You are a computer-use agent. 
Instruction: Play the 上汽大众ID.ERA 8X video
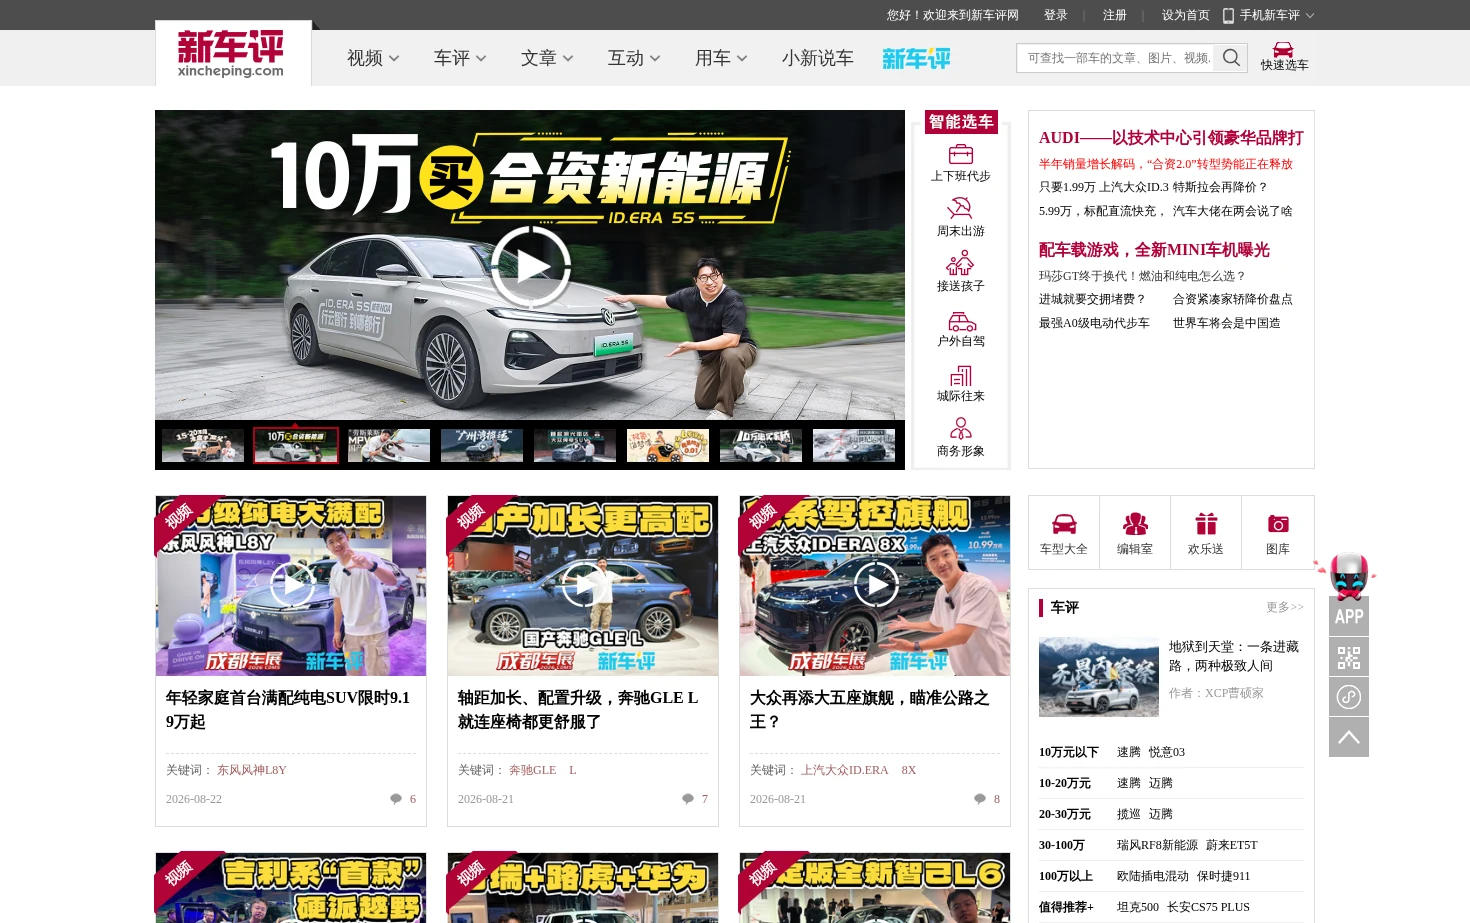[876, 585]
